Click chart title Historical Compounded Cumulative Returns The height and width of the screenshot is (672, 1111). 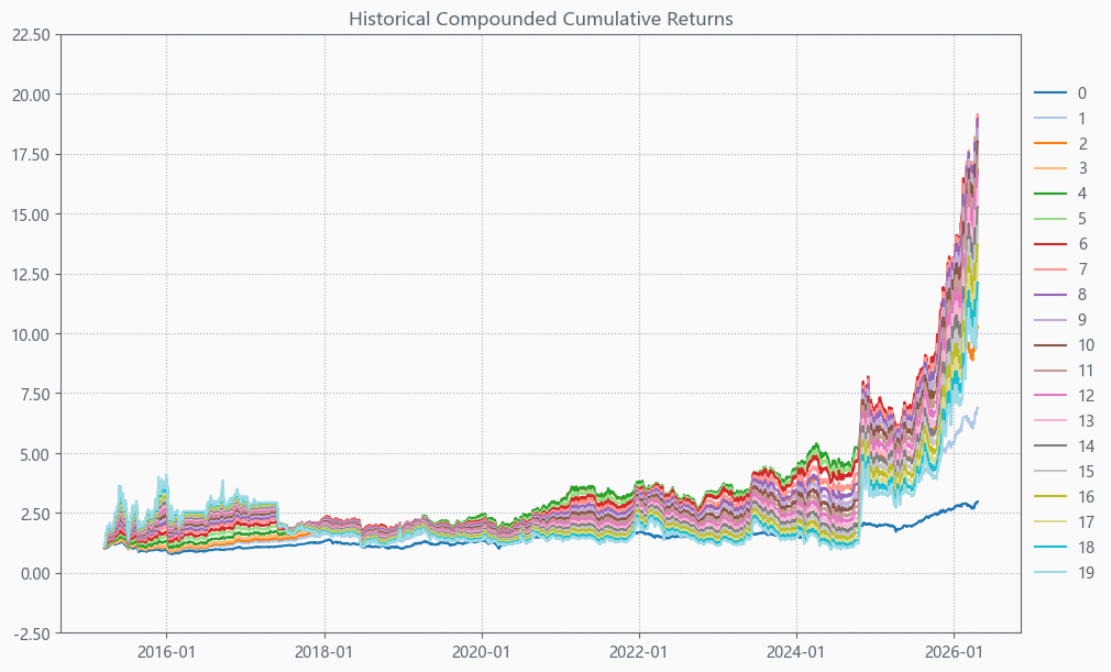pyautogui.click(x=541, y=18)
